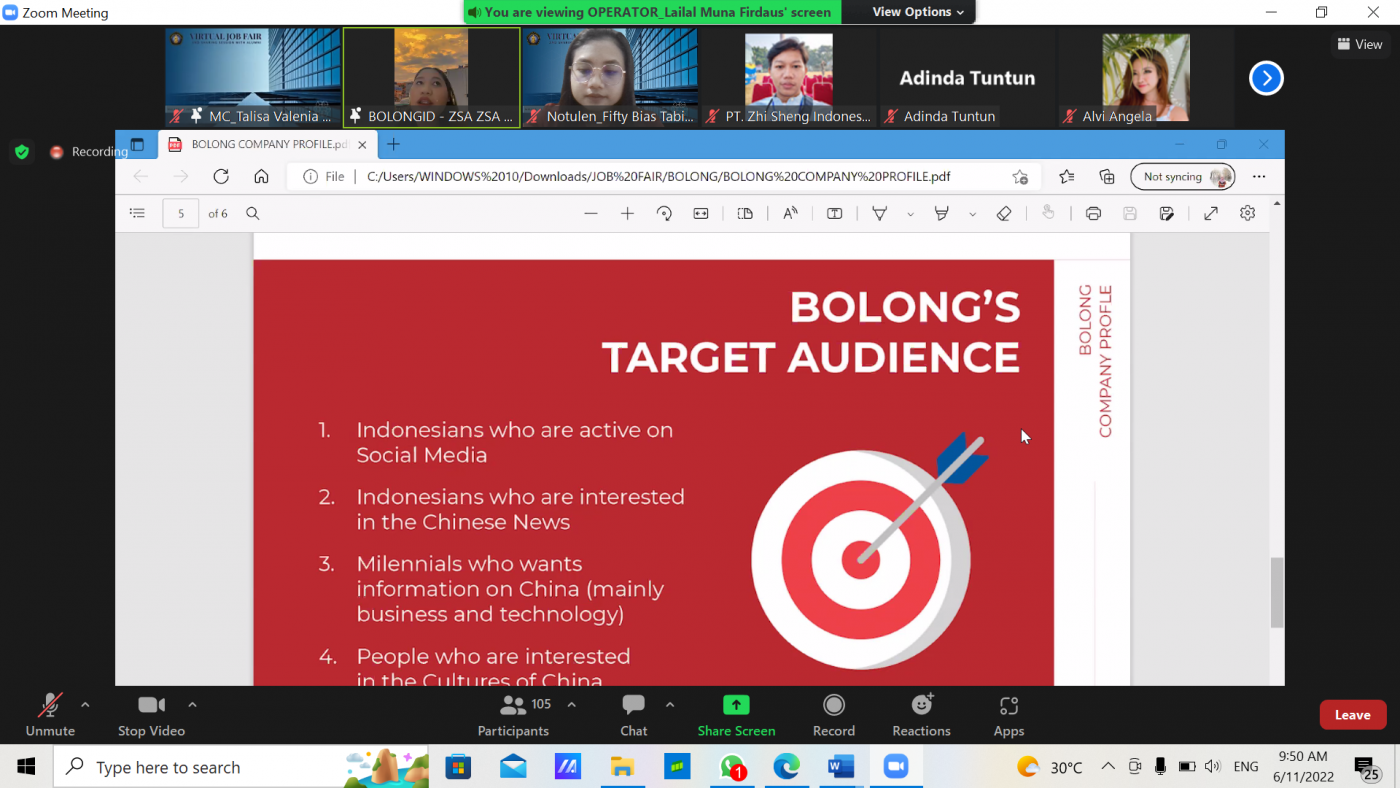Stop Video camera toggle
1400x788 pixels.
tap(151, 715)
